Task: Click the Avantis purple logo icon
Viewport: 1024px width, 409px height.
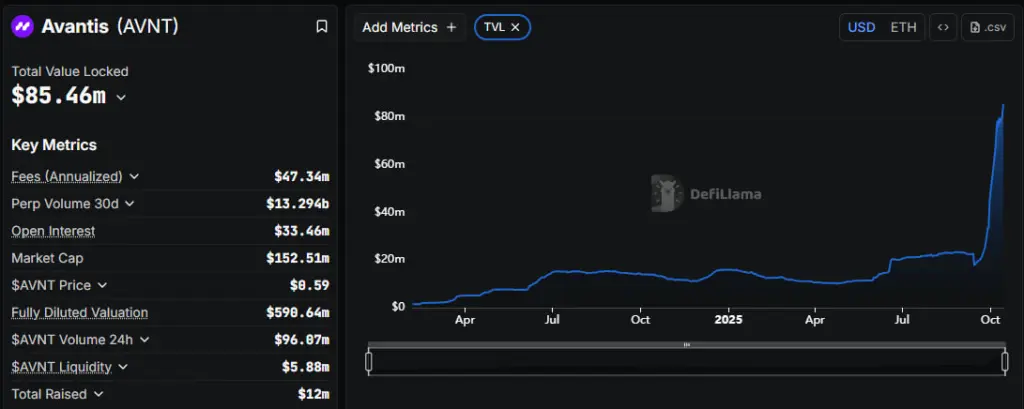Action: pos(22,26)
